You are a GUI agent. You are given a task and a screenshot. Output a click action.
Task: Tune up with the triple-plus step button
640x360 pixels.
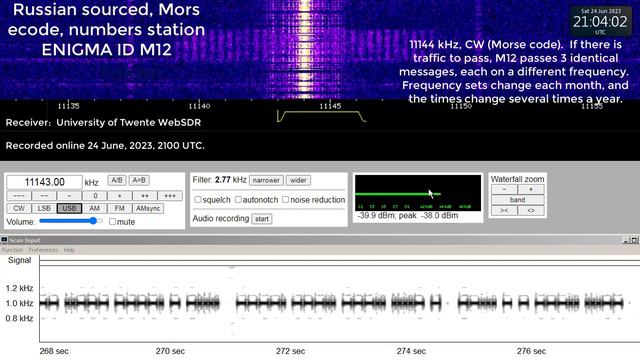coord(170,196)
